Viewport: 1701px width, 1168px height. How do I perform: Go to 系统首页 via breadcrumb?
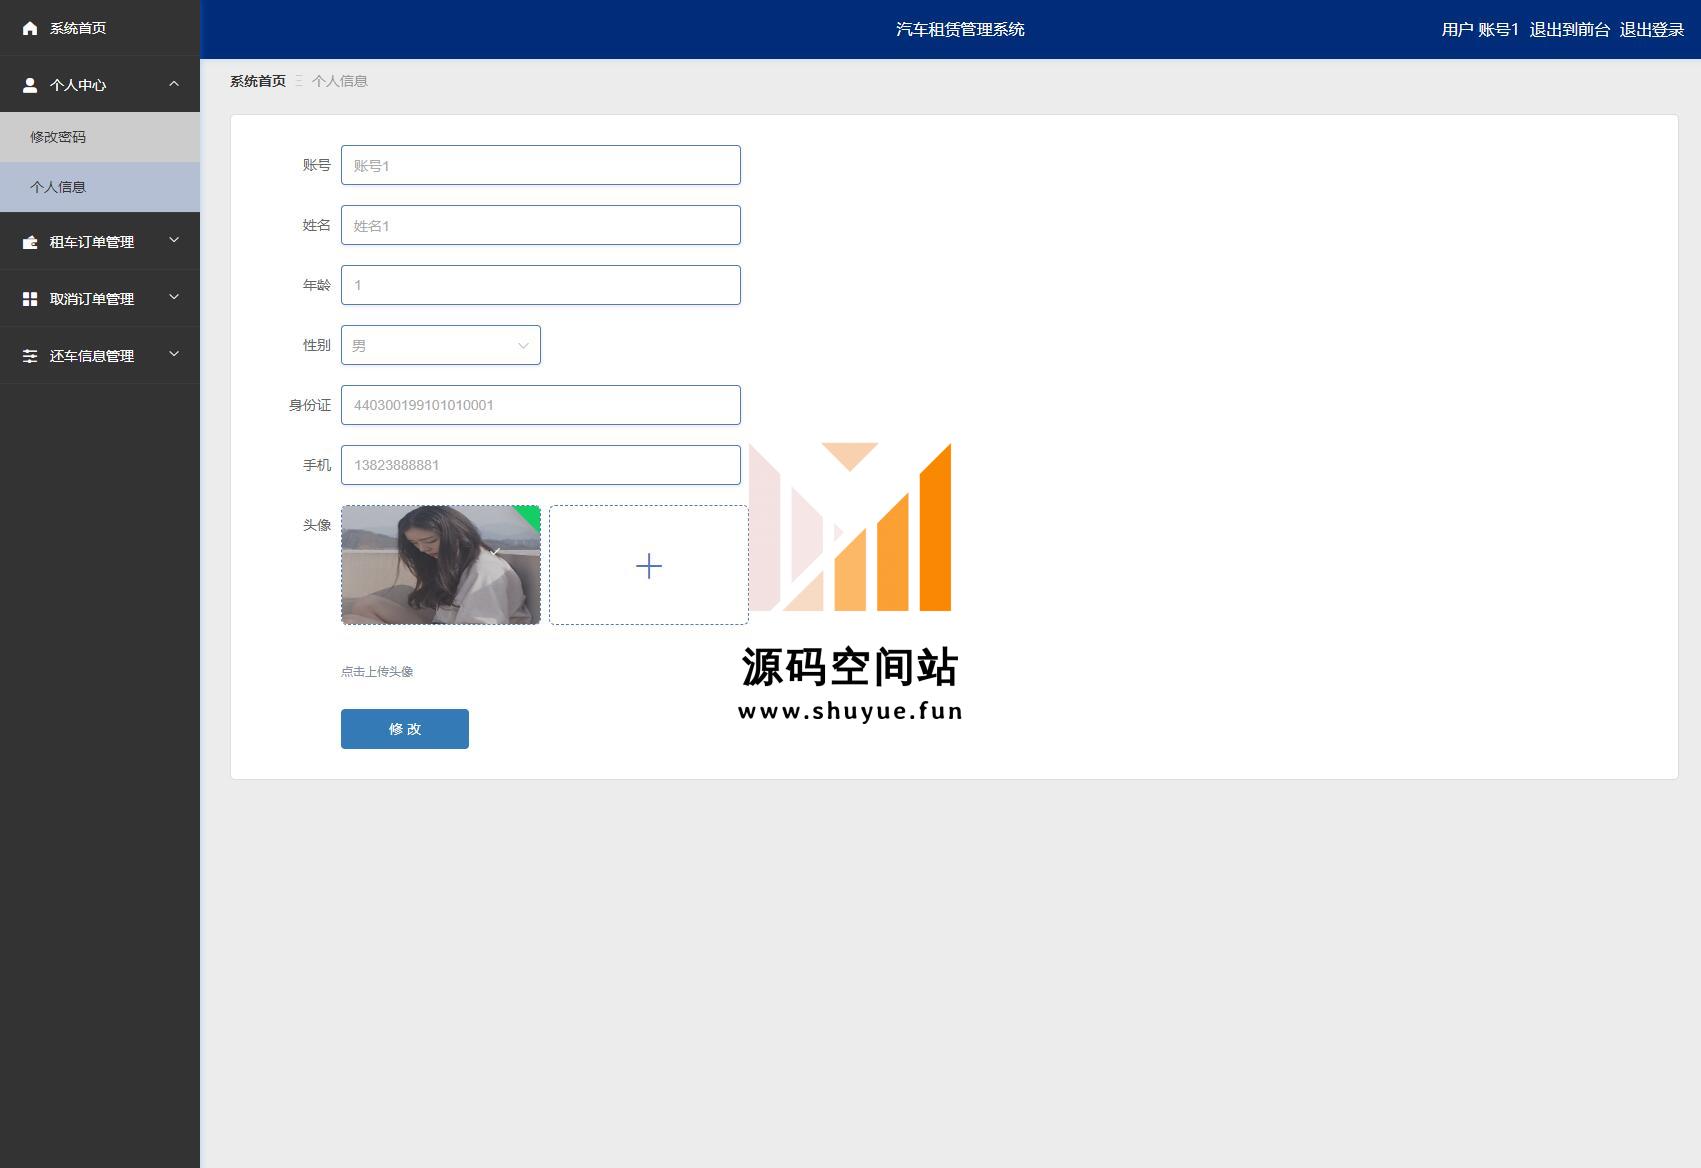[258, 81]
